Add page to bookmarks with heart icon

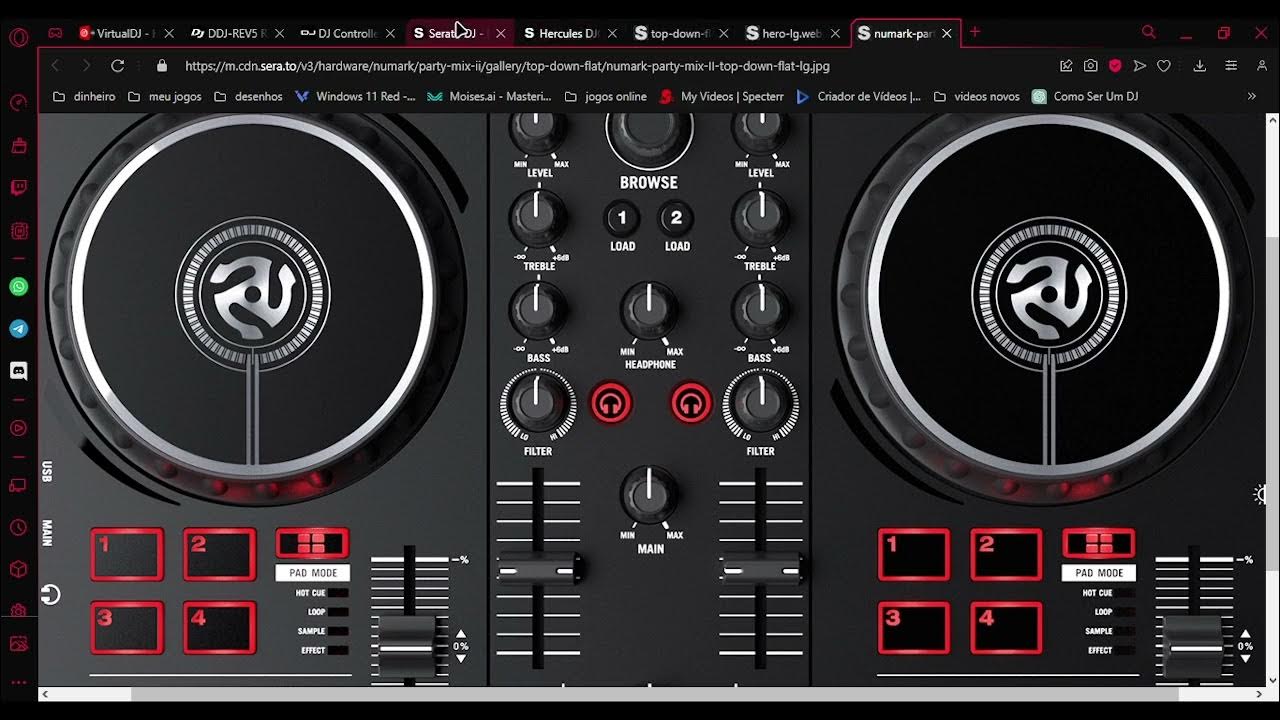coord(1164,66)
